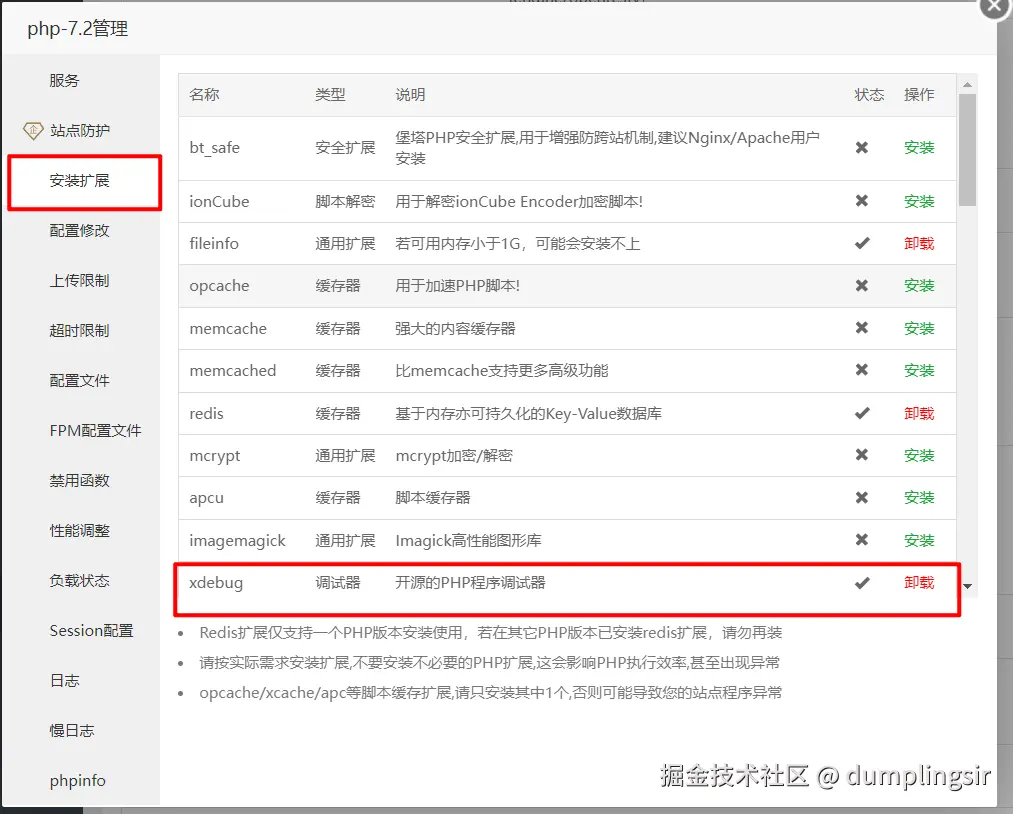
Task: Click the ionCube status cross icon
Action: pos(861,201)
